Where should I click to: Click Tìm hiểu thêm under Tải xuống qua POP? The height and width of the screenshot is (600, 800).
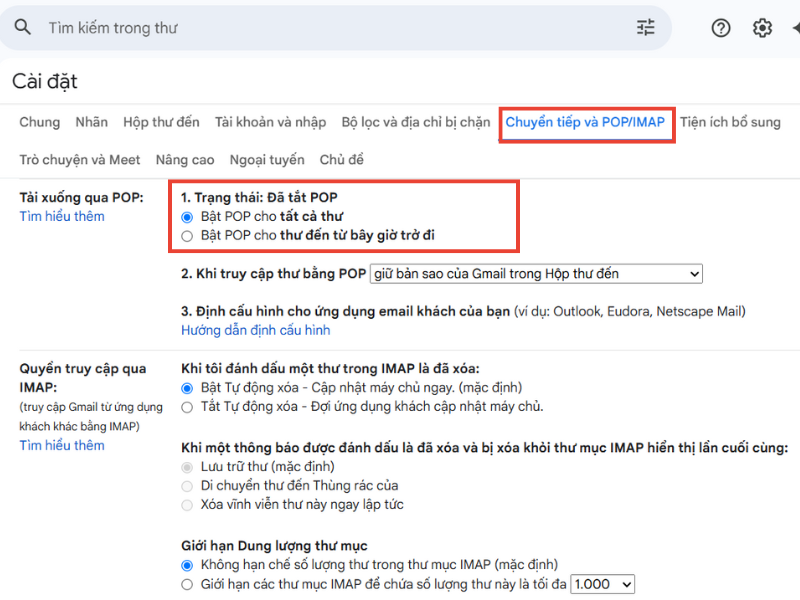pyautogui.click(x=61, y=216)
